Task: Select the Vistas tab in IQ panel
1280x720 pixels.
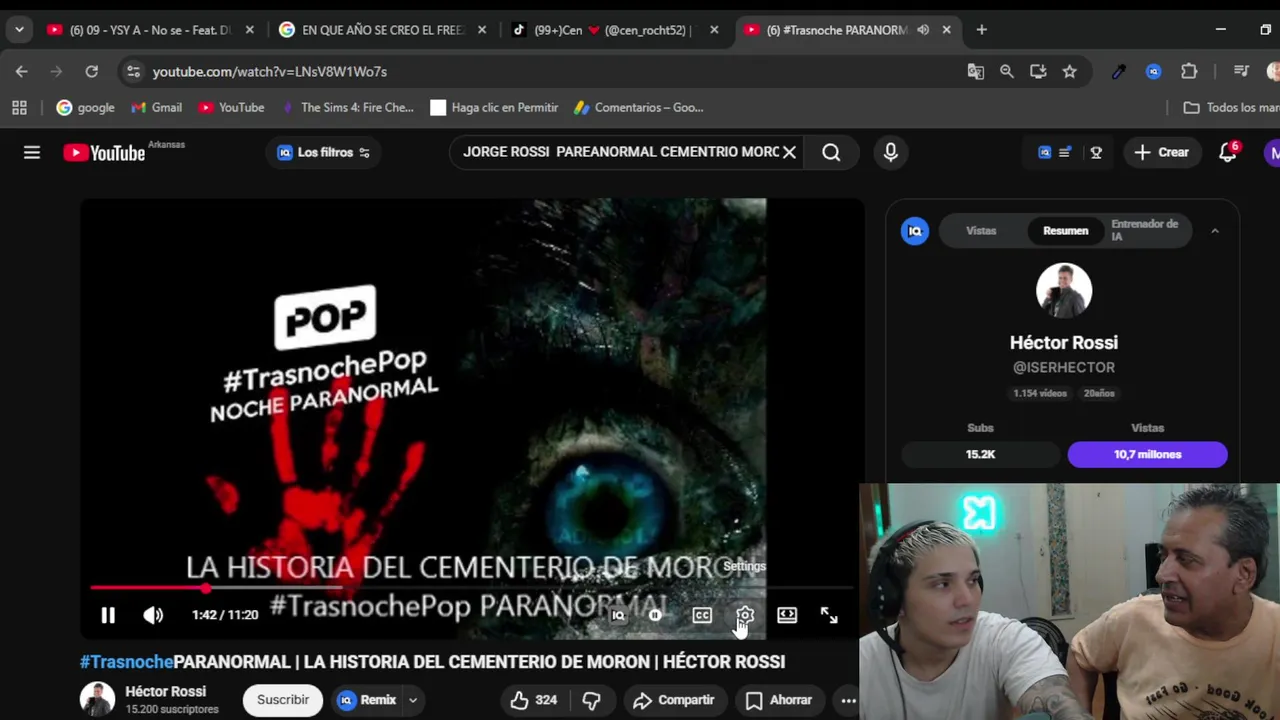Action: [x=981, y=231]
